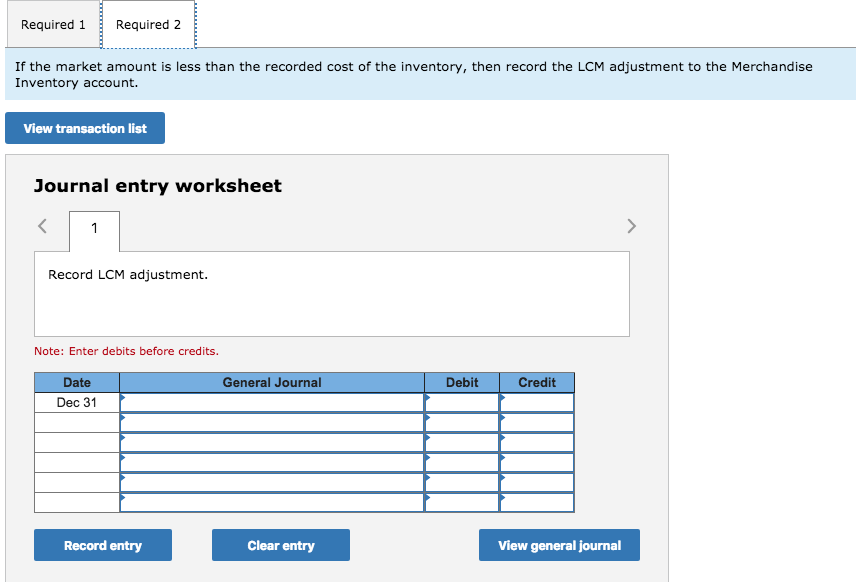Click the previous entry chevron arrow
This screenshot has height=582, width=866.
pyautogui.click(x=42, y=226)
